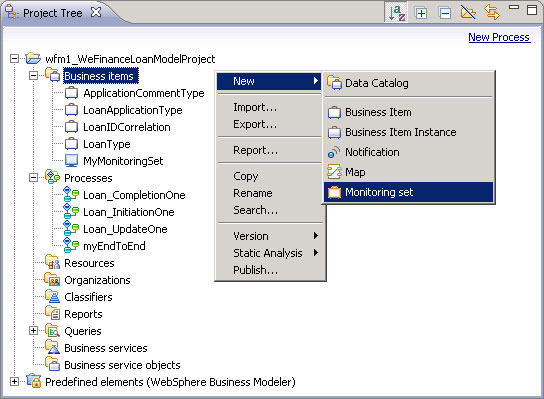Screen dimensions: 544x399
Task: Click the Business items folder icon
Action: point(52,75)
